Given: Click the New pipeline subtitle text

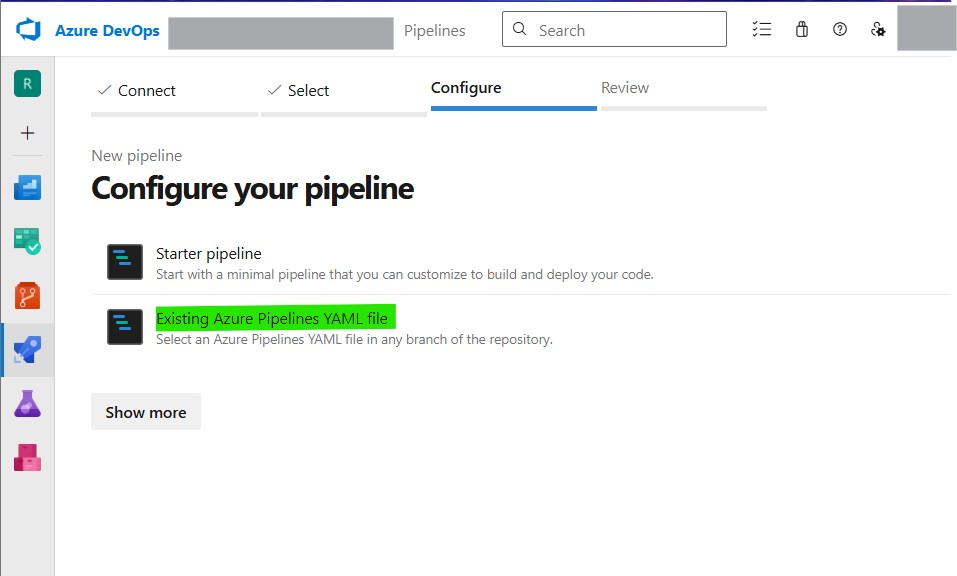Looking at the screenshot, I should 137,156.
